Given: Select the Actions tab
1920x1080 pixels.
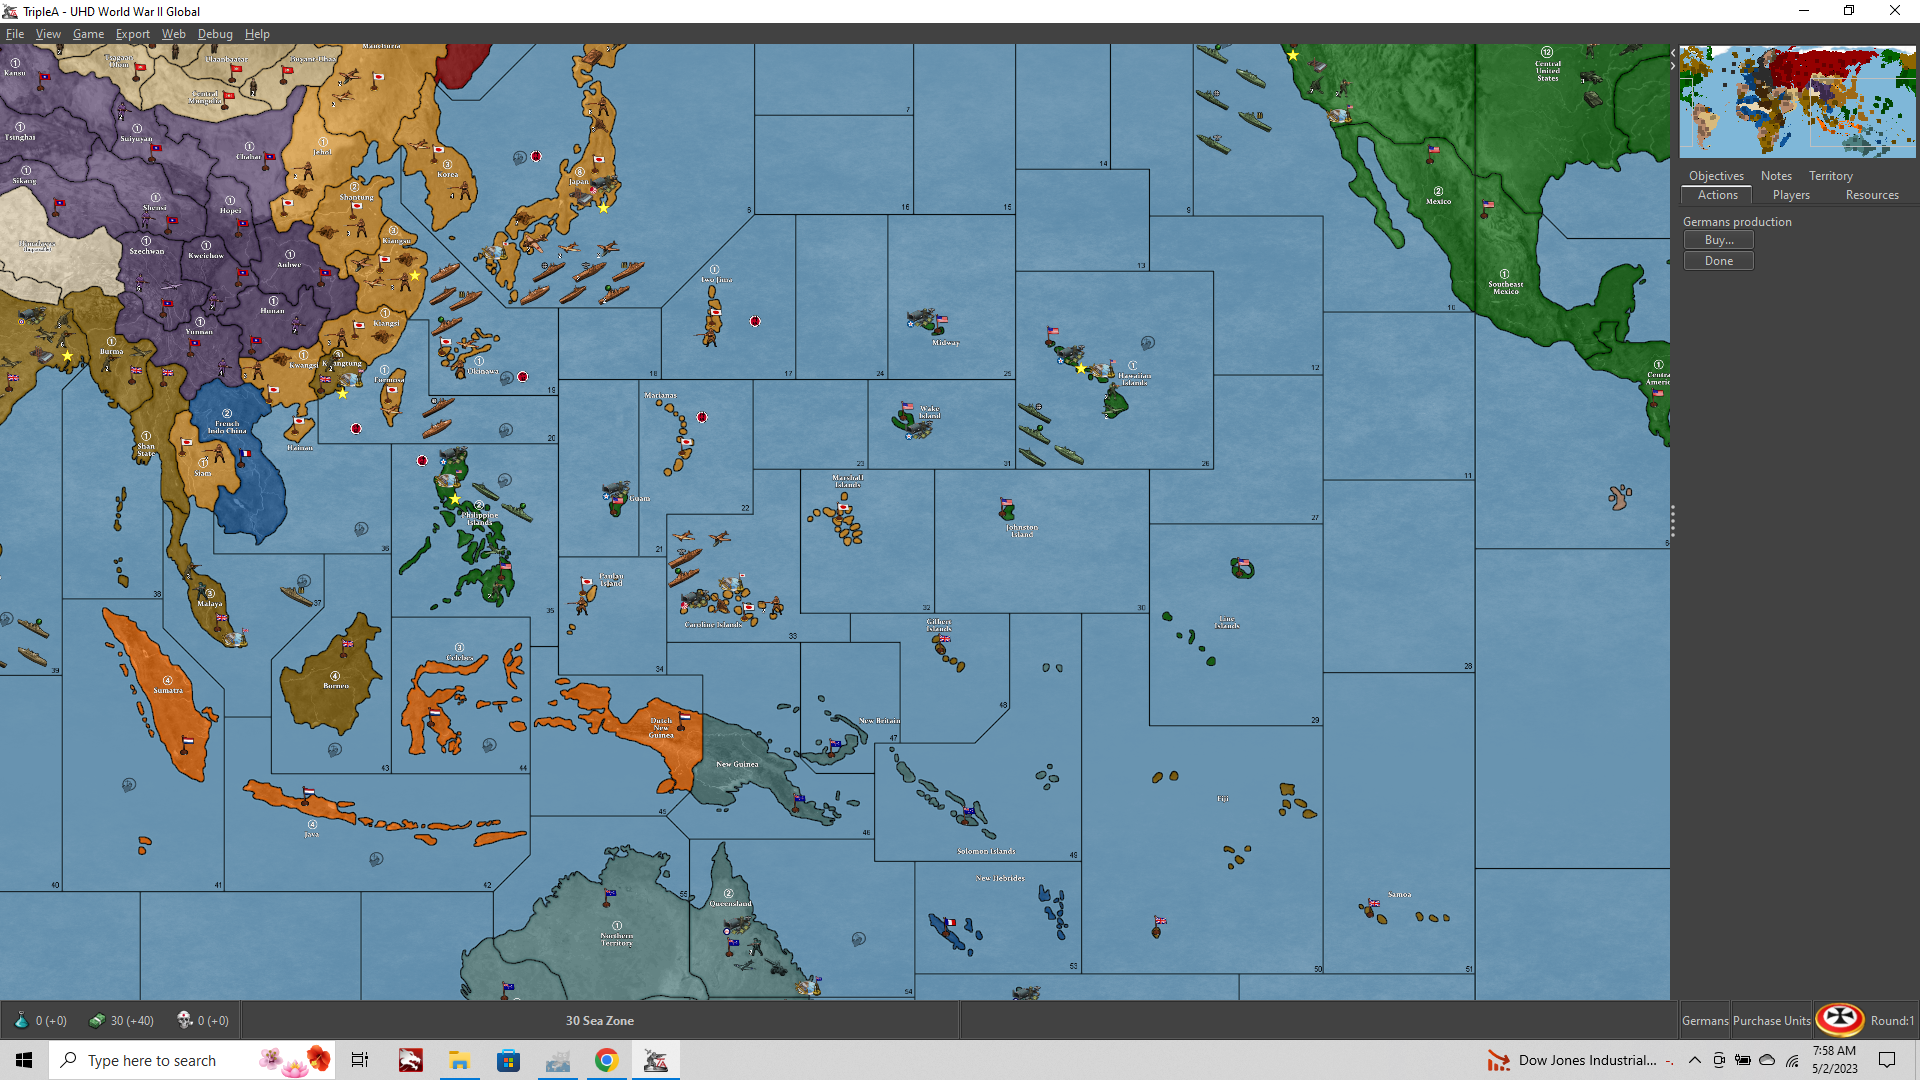Looking at the screenshot, I should 1717,195.
